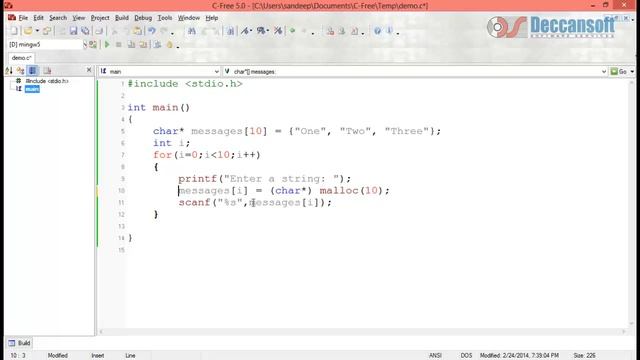Select #include <stdio.h> in symbol tree
The image size is (640, 360).
coord(47,81)
